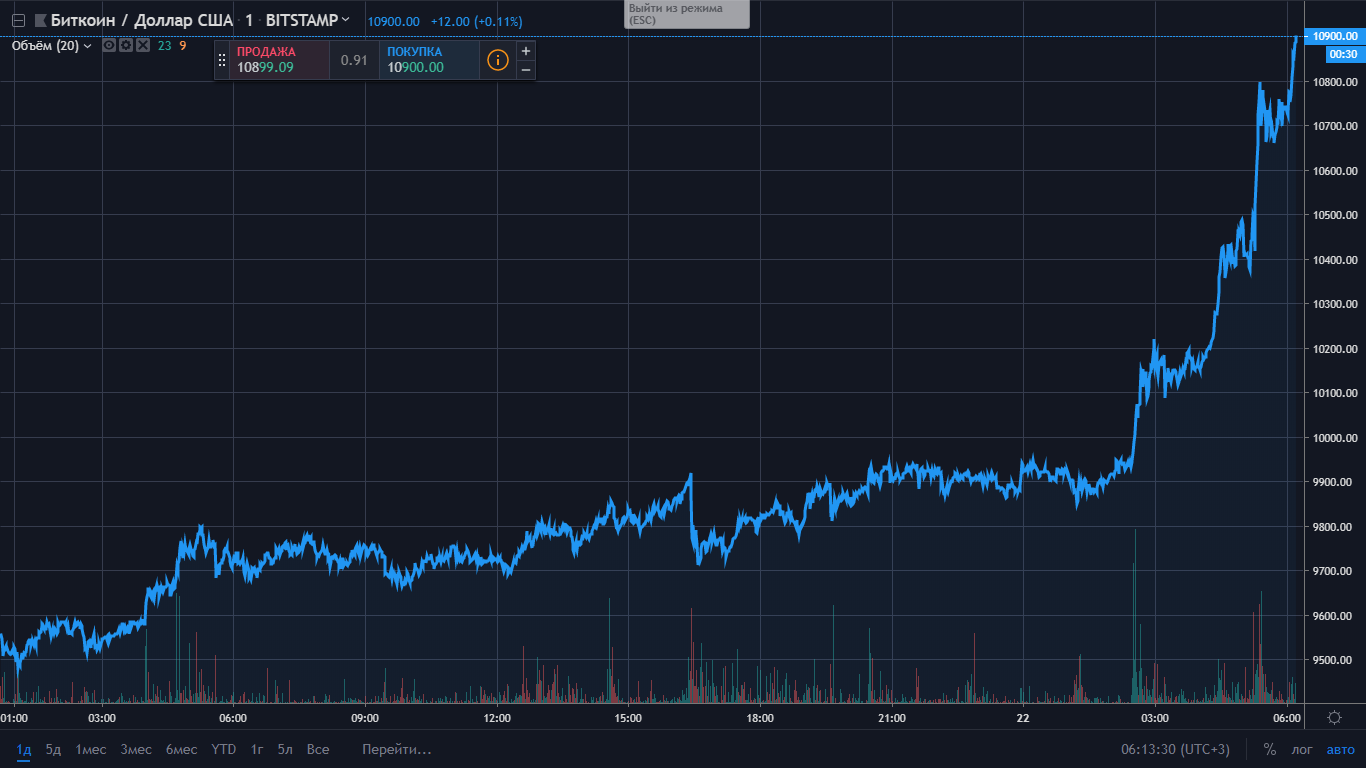
Task: Open the BITSTAMP symbol dropdown arrow
Action: tap(346, 20)
